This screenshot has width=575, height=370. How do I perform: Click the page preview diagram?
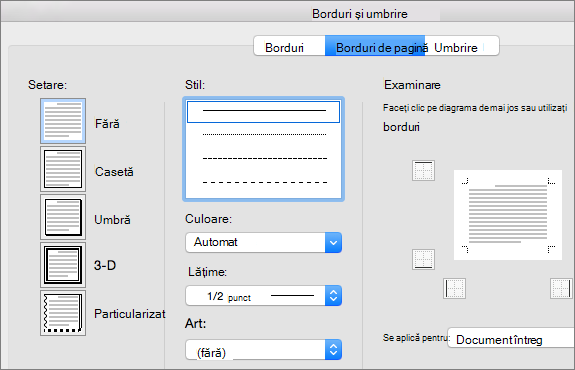[x=508, y=215]
